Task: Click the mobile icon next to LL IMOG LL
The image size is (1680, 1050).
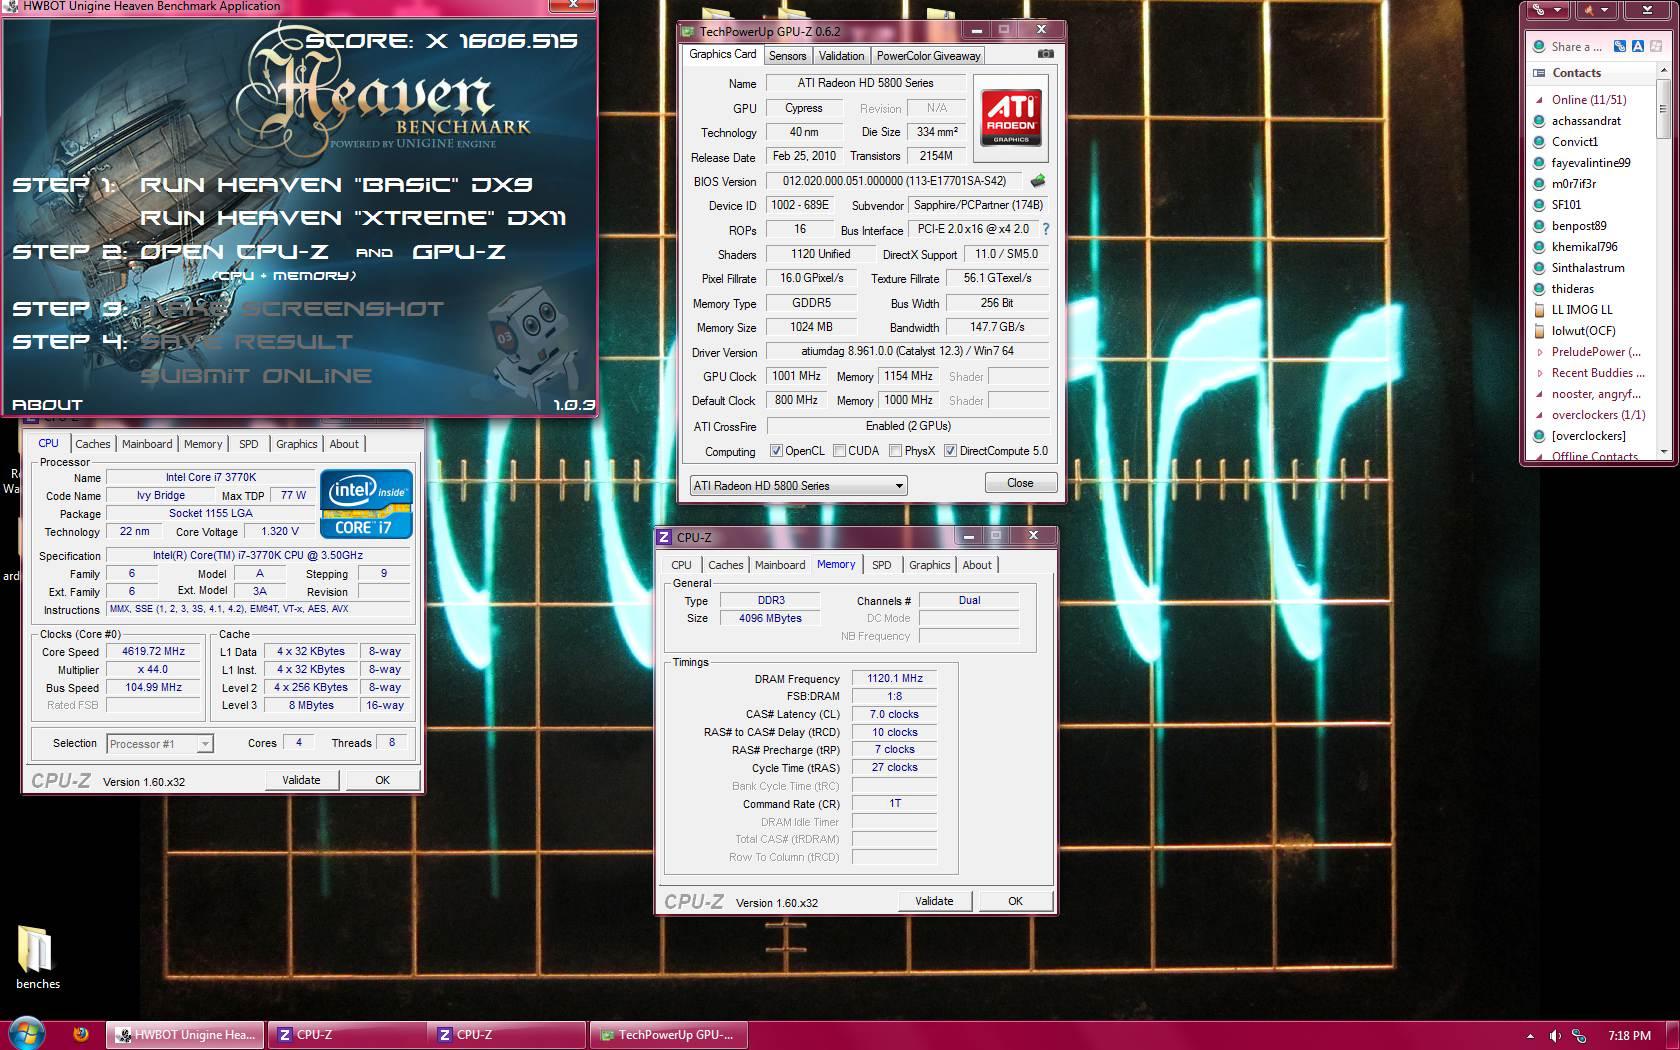Action: click(1539, 310)
